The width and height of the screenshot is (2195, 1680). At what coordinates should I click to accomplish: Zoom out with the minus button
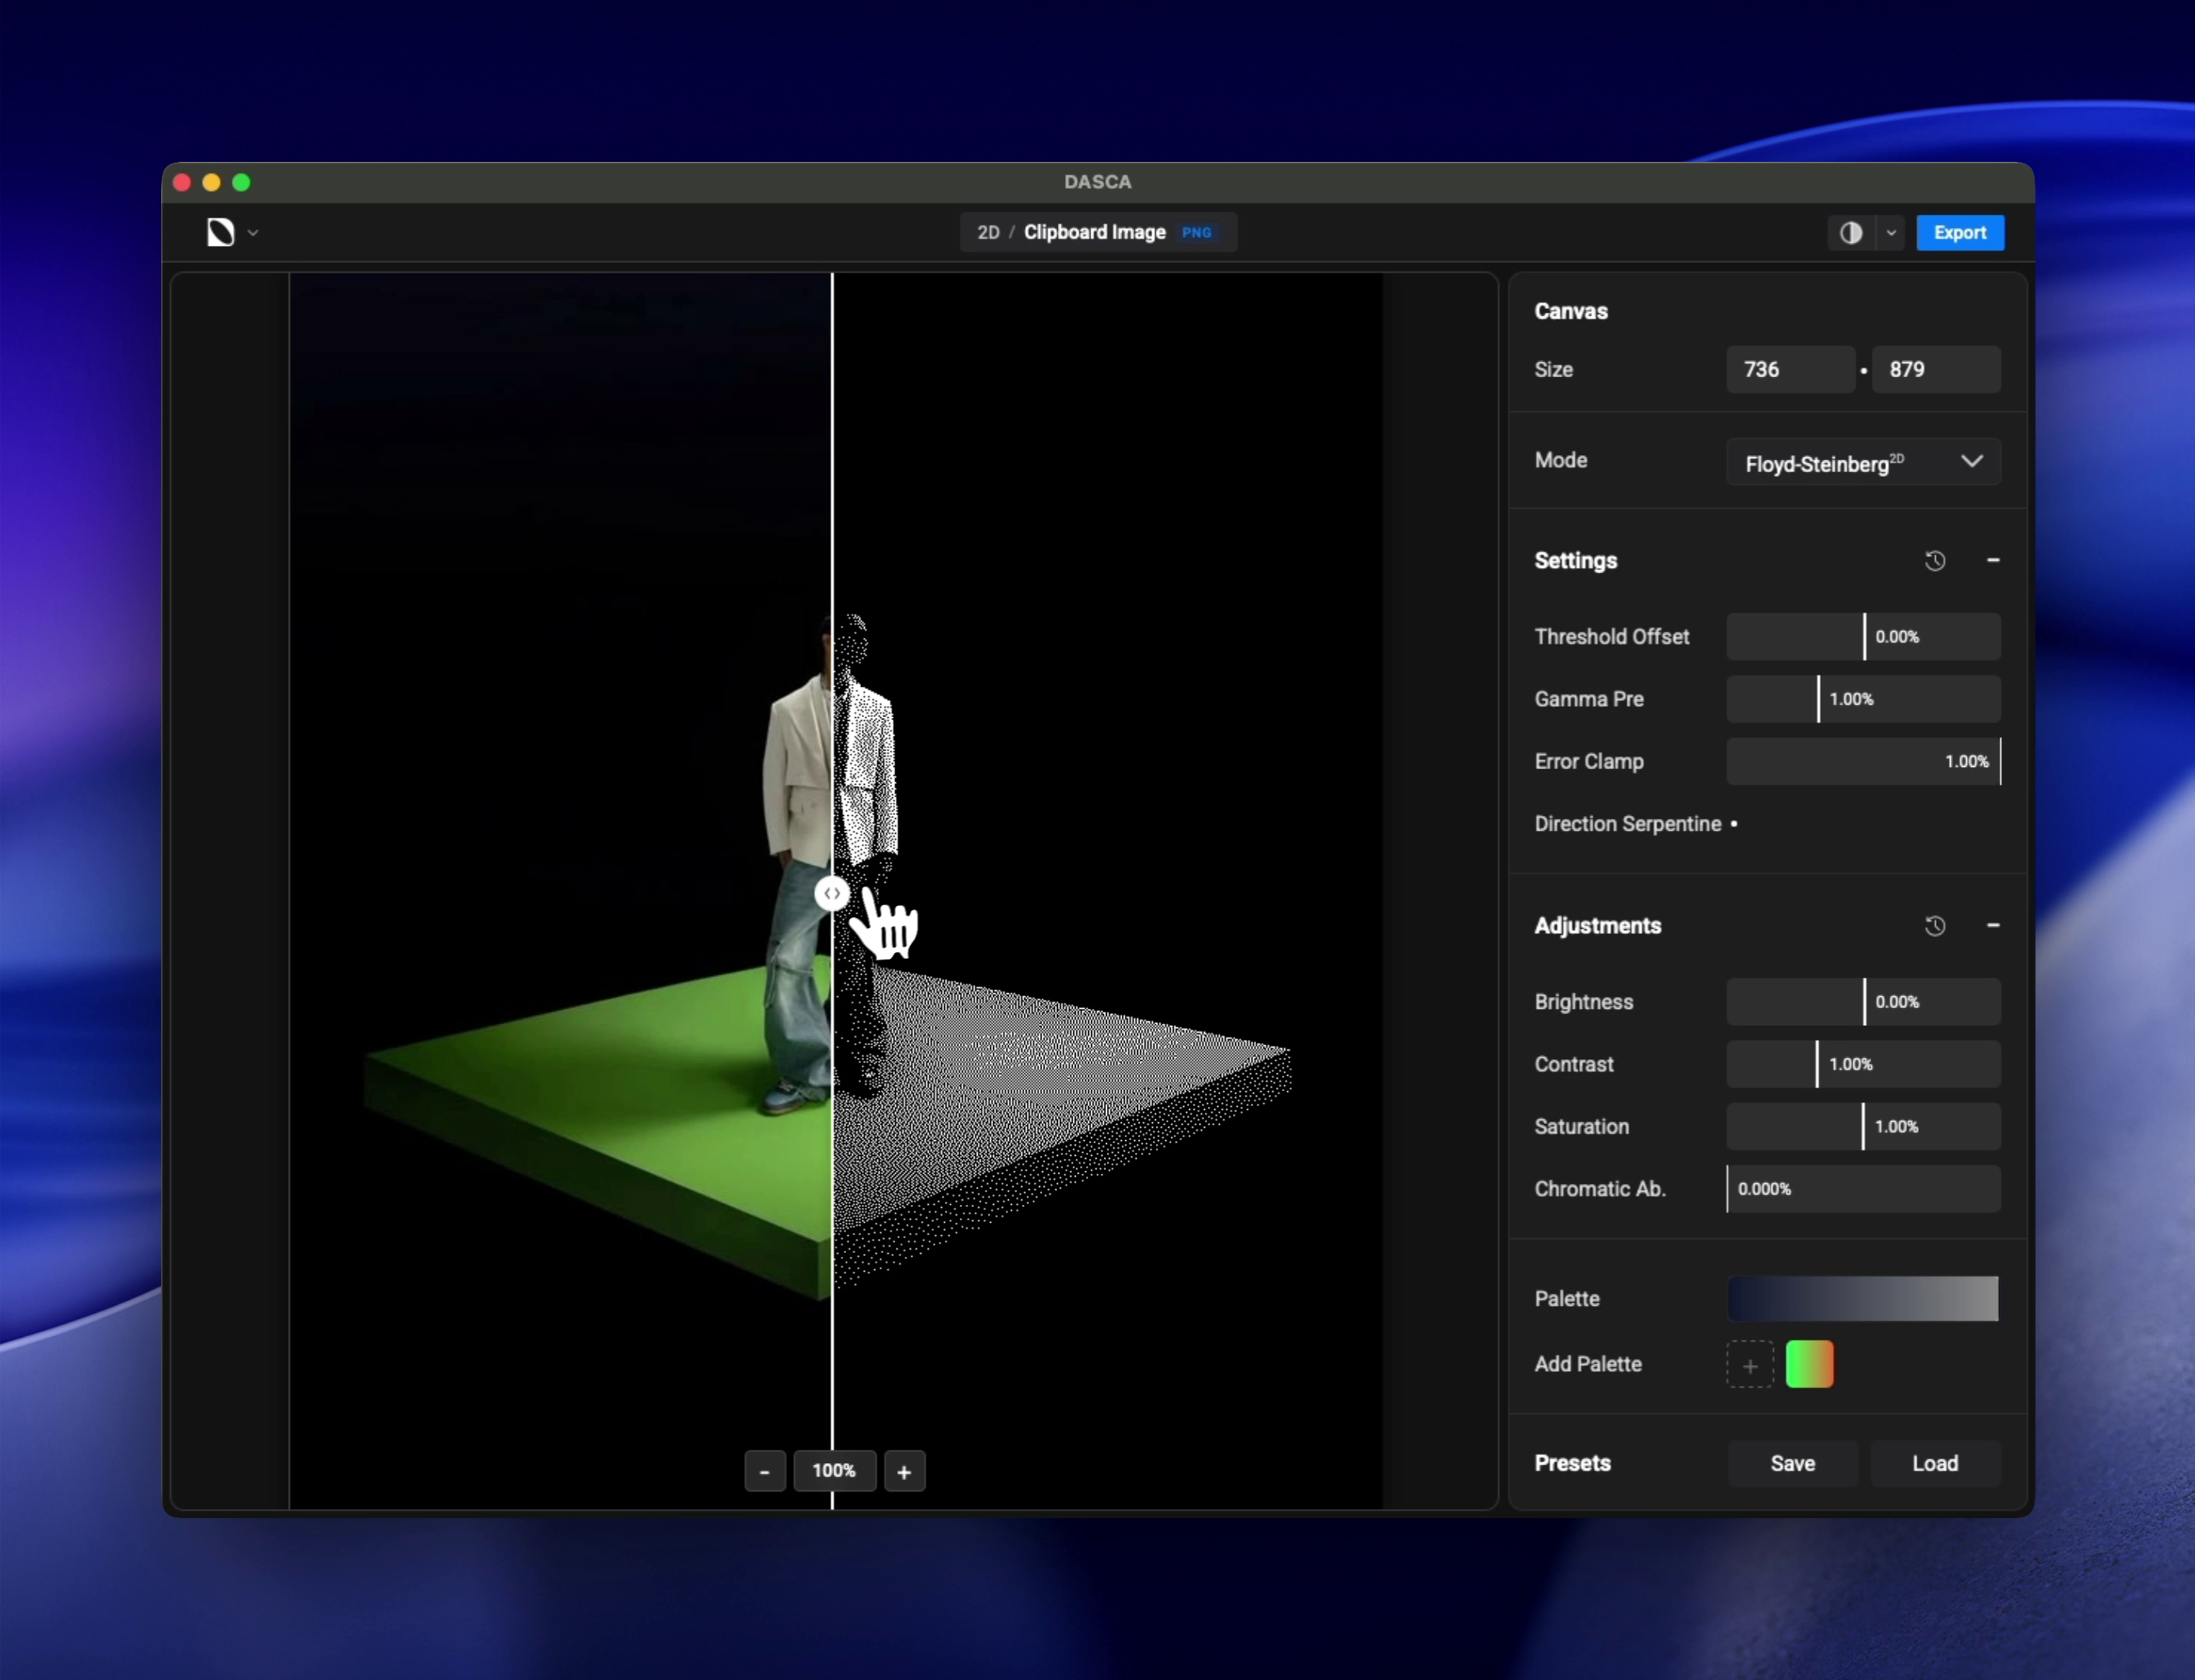pos(764,1471)
